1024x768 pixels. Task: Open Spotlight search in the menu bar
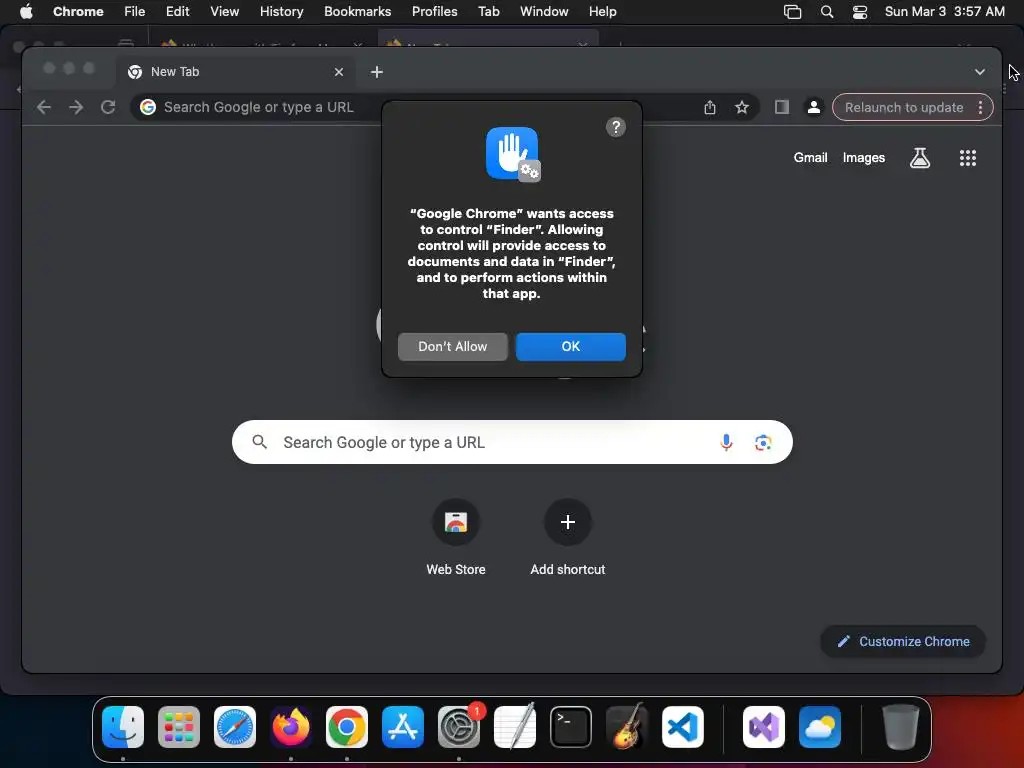[x=827, y=12]
